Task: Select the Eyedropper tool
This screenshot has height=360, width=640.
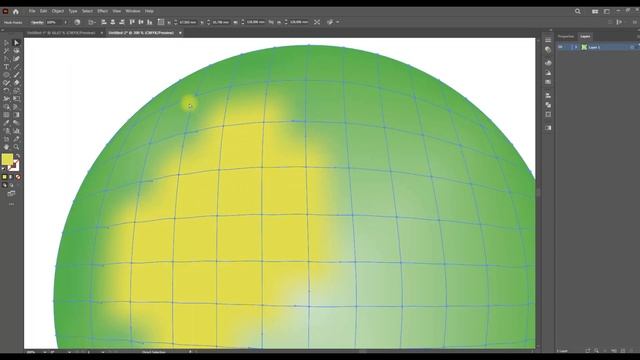Action: 6,123
